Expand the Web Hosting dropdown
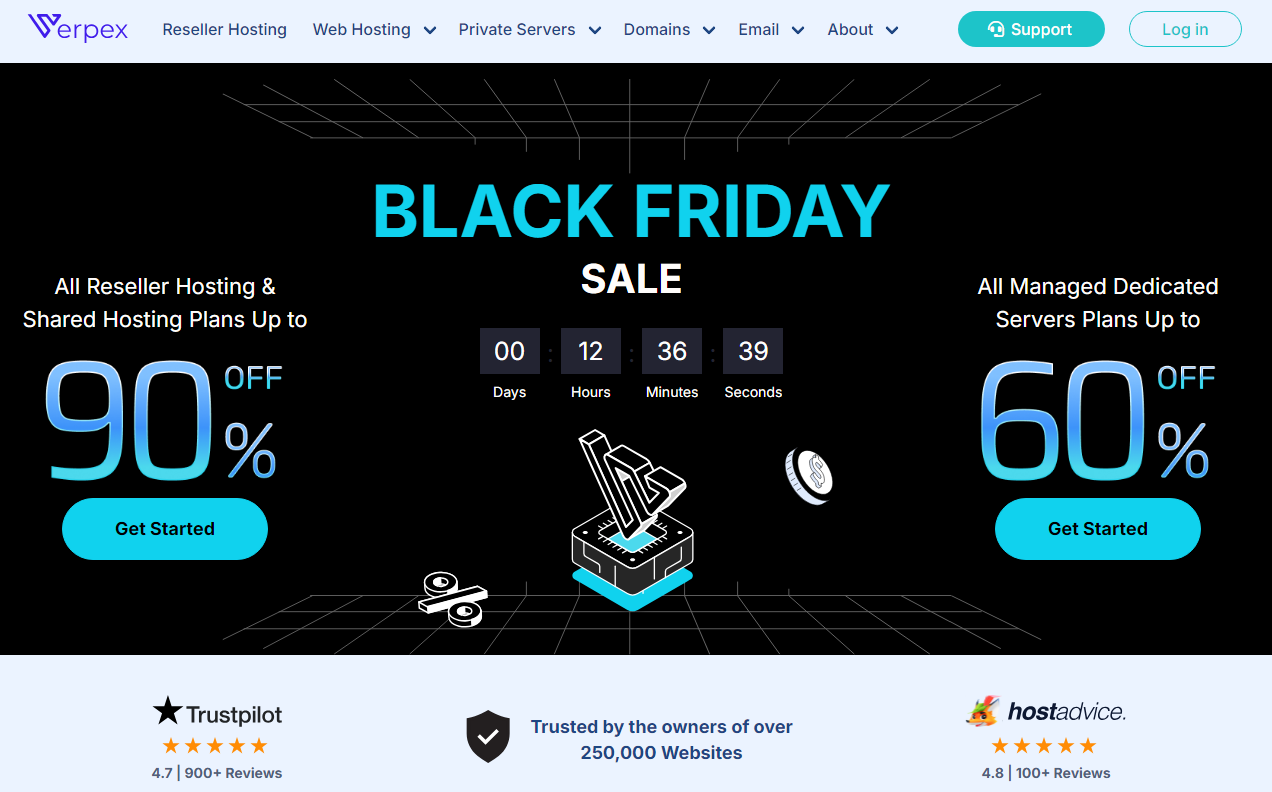This screenshot has height=792, width=1272. (x=430, y=30)
